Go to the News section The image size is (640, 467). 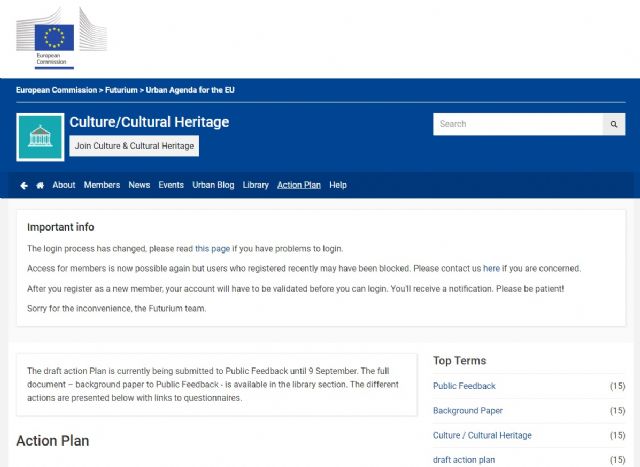tap(139, 185)
